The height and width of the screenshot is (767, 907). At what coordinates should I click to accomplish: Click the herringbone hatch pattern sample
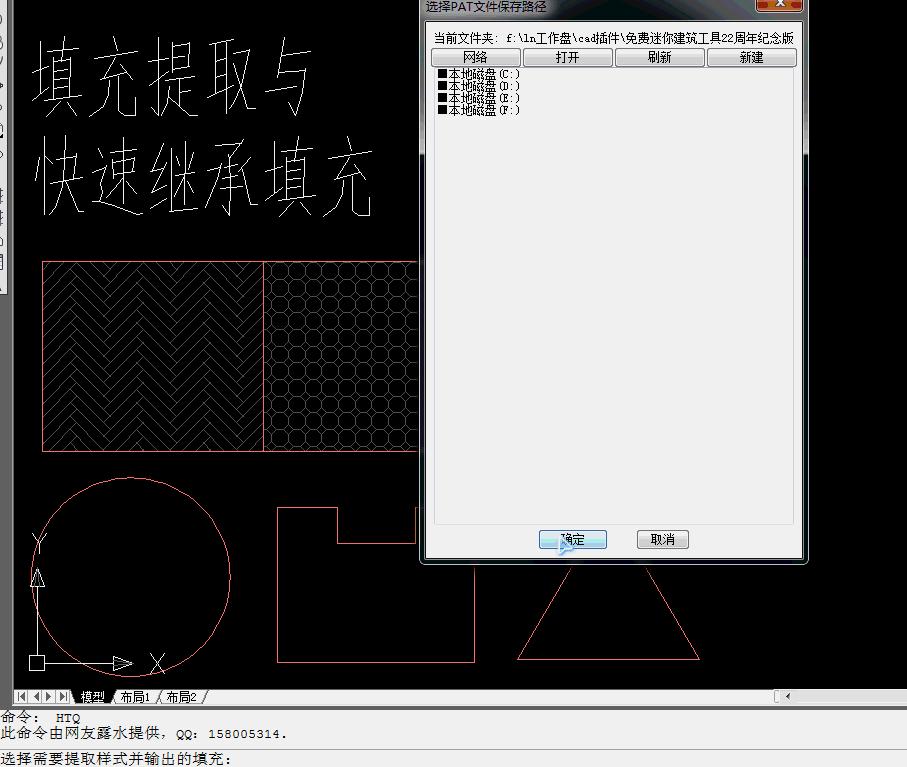coord(150,355)
